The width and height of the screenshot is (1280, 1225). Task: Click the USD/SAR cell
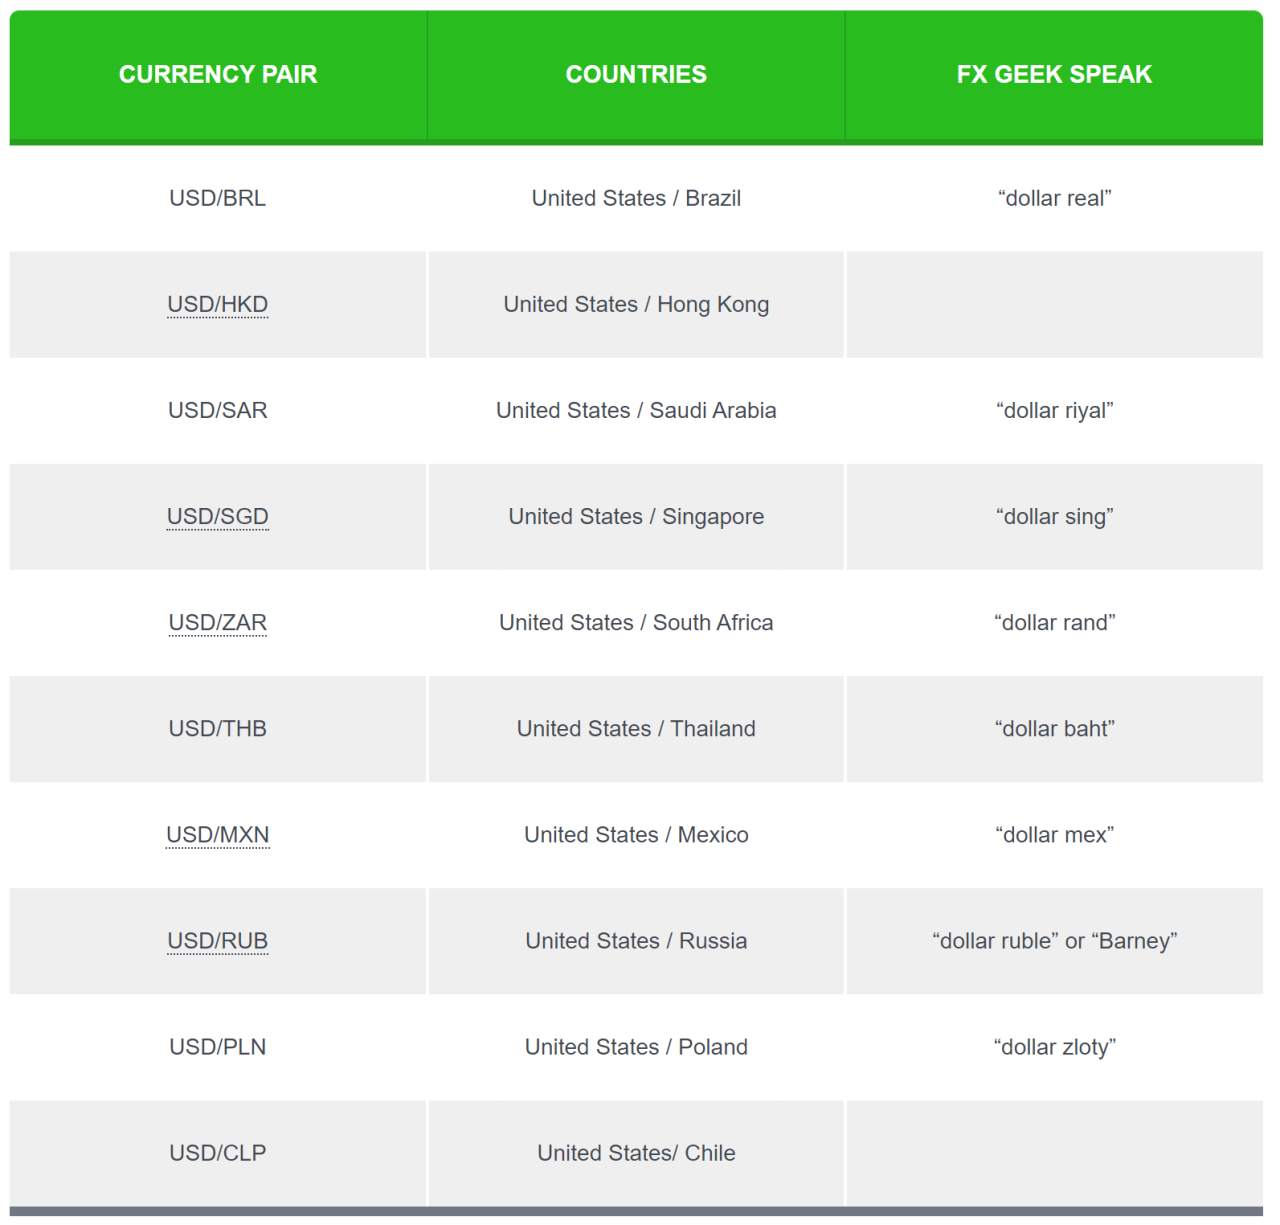point(218,410)
